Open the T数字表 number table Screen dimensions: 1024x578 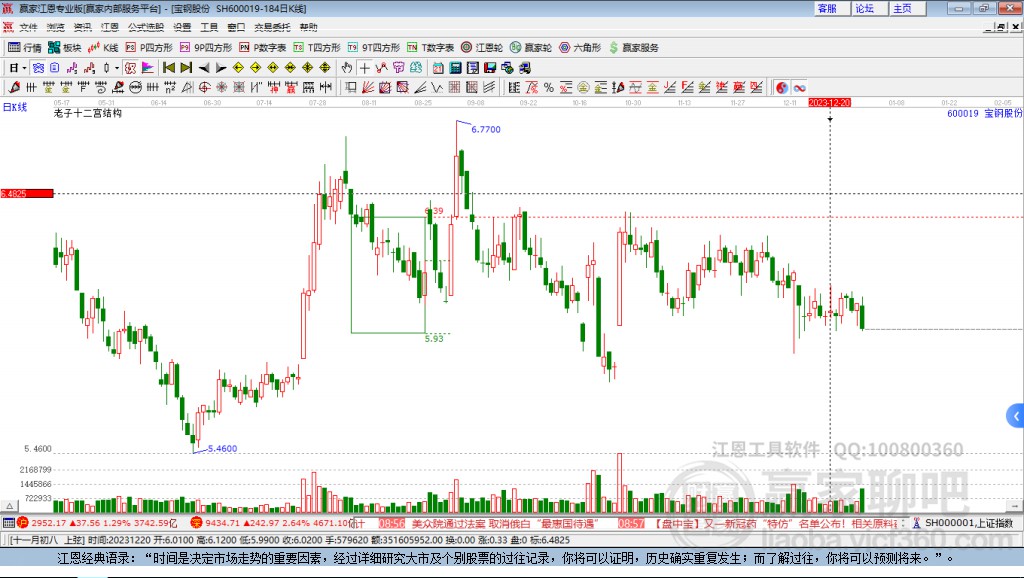430,47
